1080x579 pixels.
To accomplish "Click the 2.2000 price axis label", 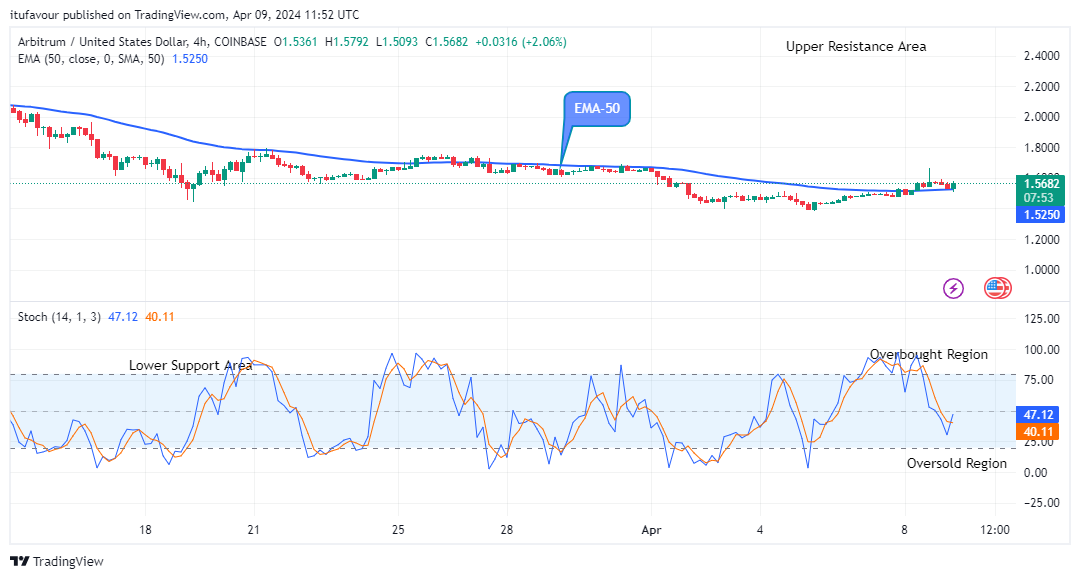I will click(x=1041, y=87).
